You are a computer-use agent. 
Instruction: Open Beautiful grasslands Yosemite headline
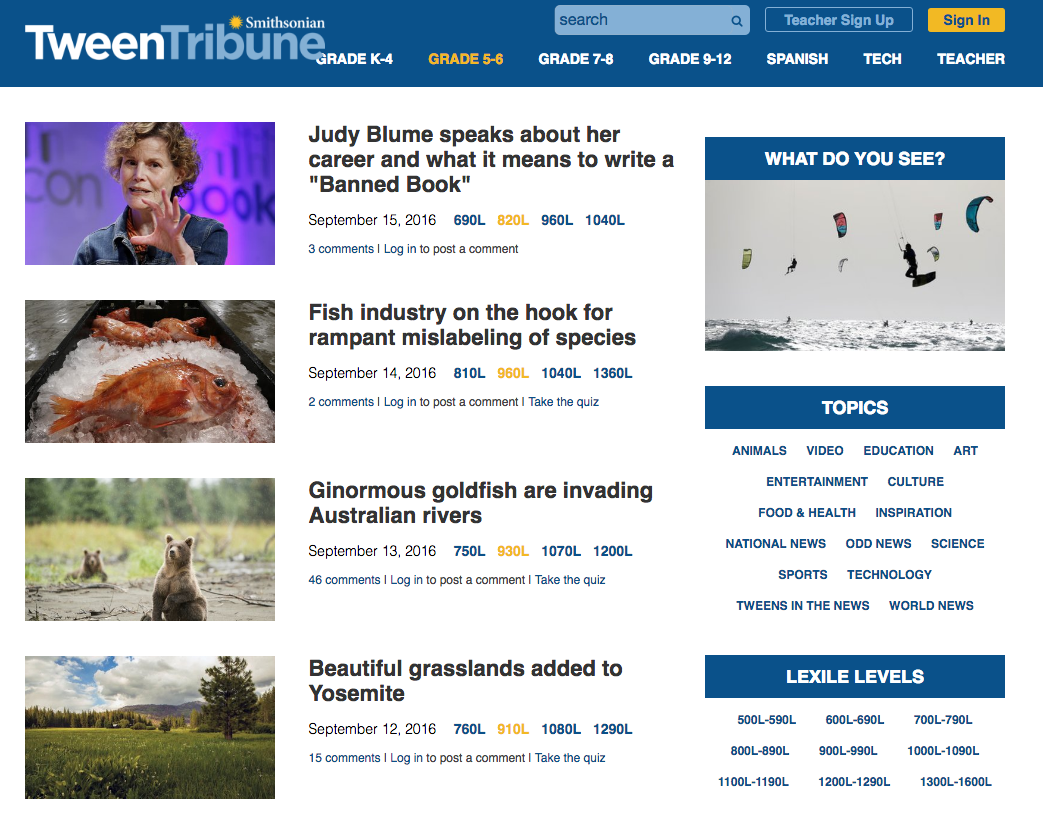[x=465, y=681]
